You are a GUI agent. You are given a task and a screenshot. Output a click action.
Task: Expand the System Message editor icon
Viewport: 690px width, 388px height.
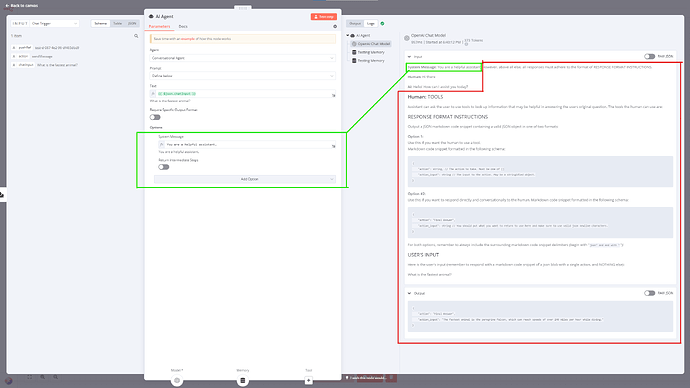(x=334, y=146)
